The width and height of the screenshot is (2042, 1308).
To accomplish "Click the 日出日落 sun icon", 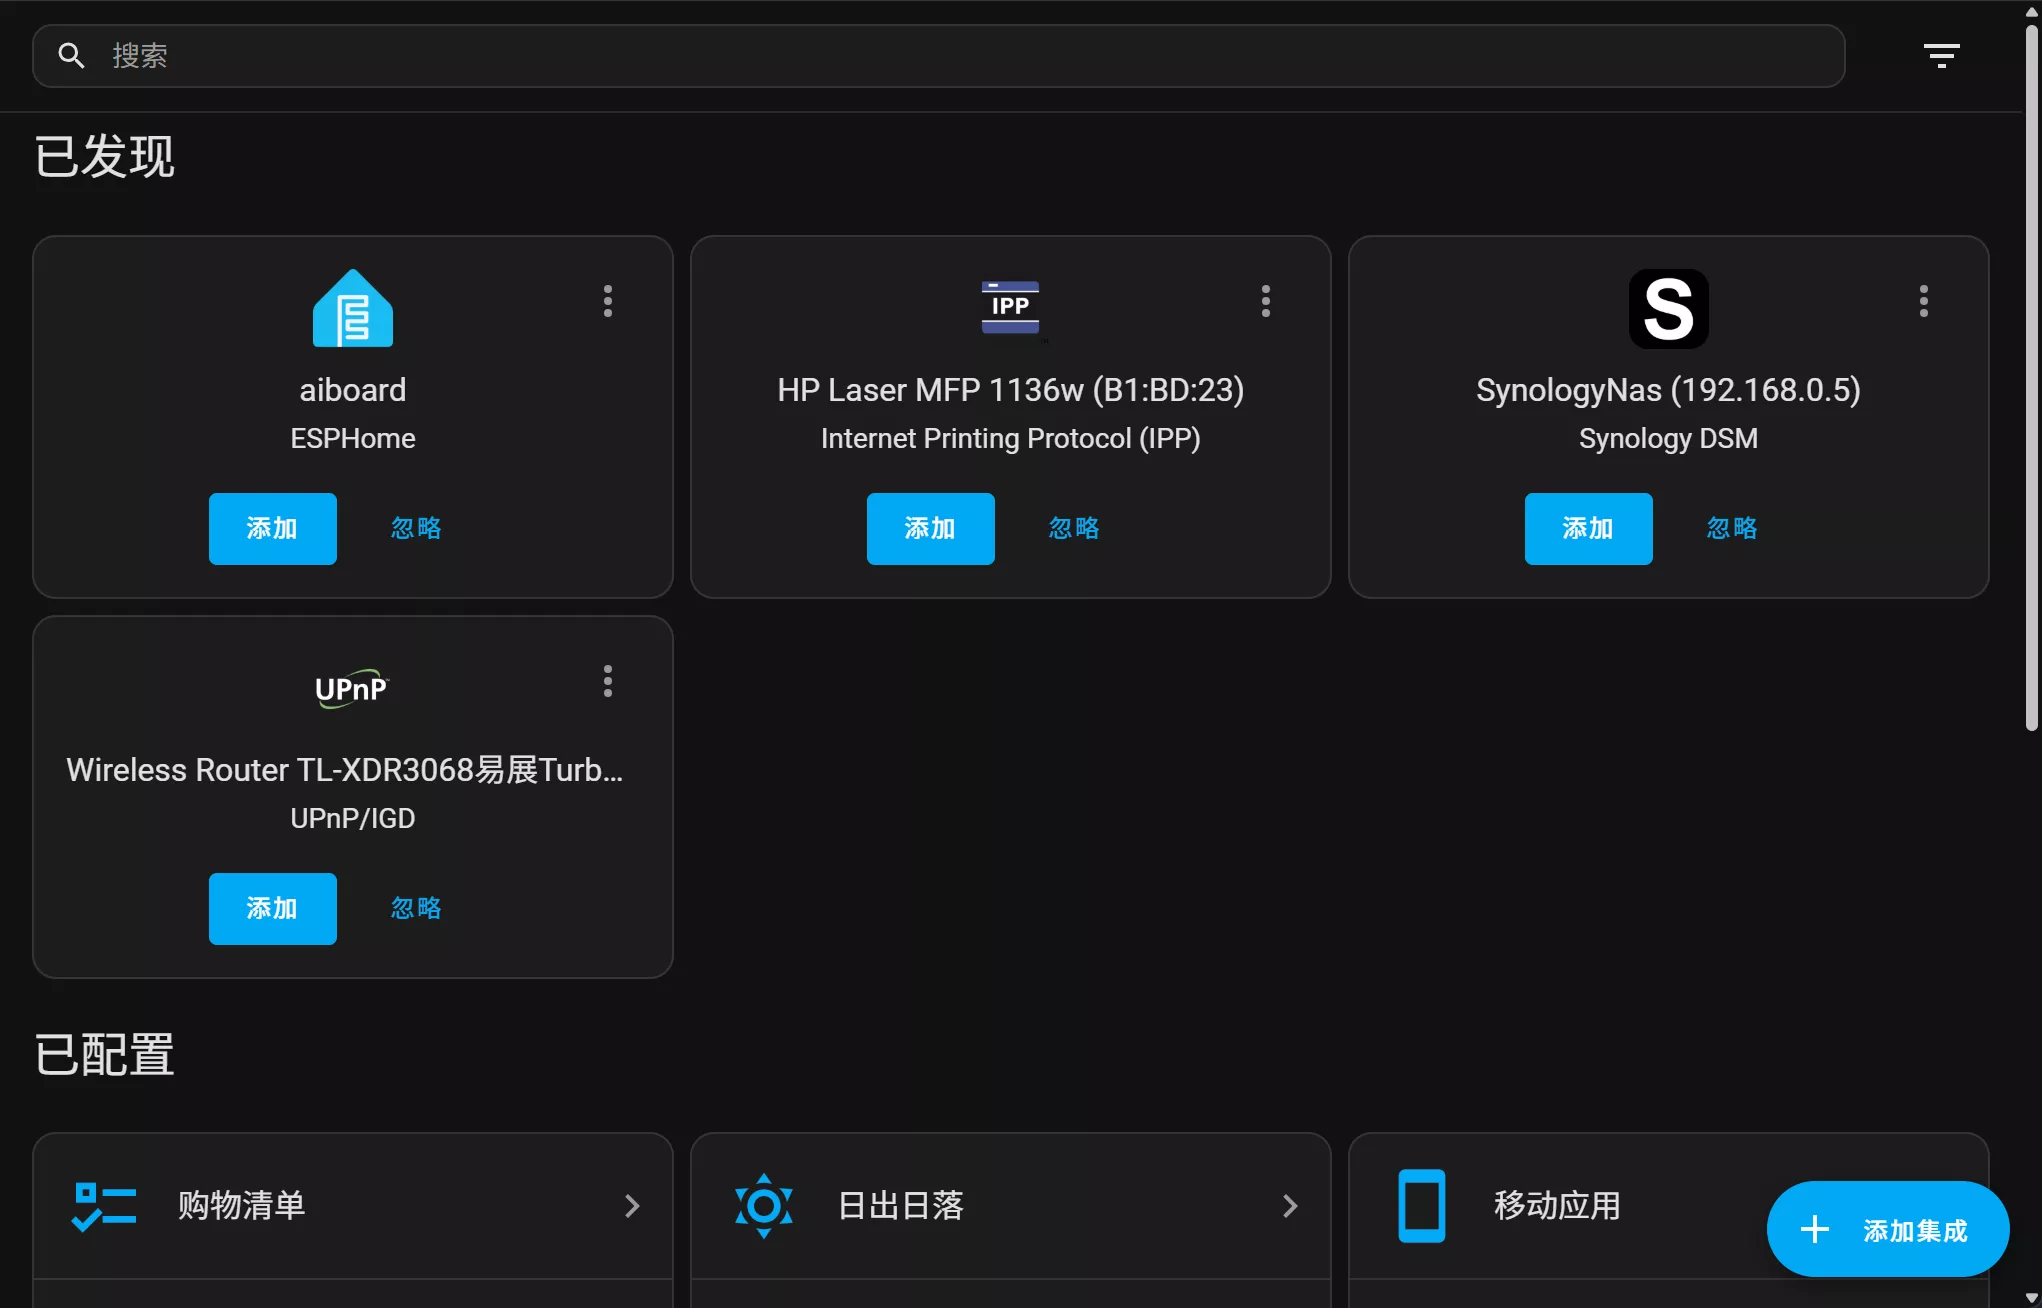I will (x=764, y=1206).
